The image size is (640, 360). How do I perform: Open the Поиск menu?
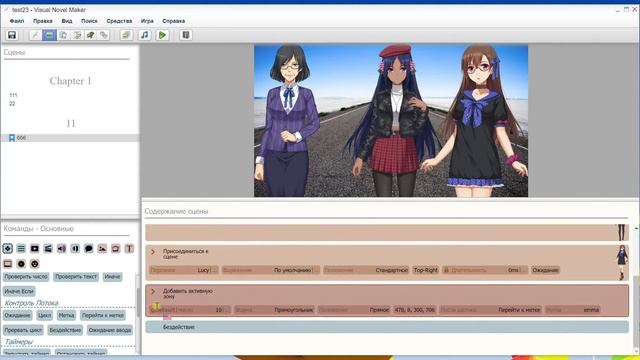[x=89, y=21]
